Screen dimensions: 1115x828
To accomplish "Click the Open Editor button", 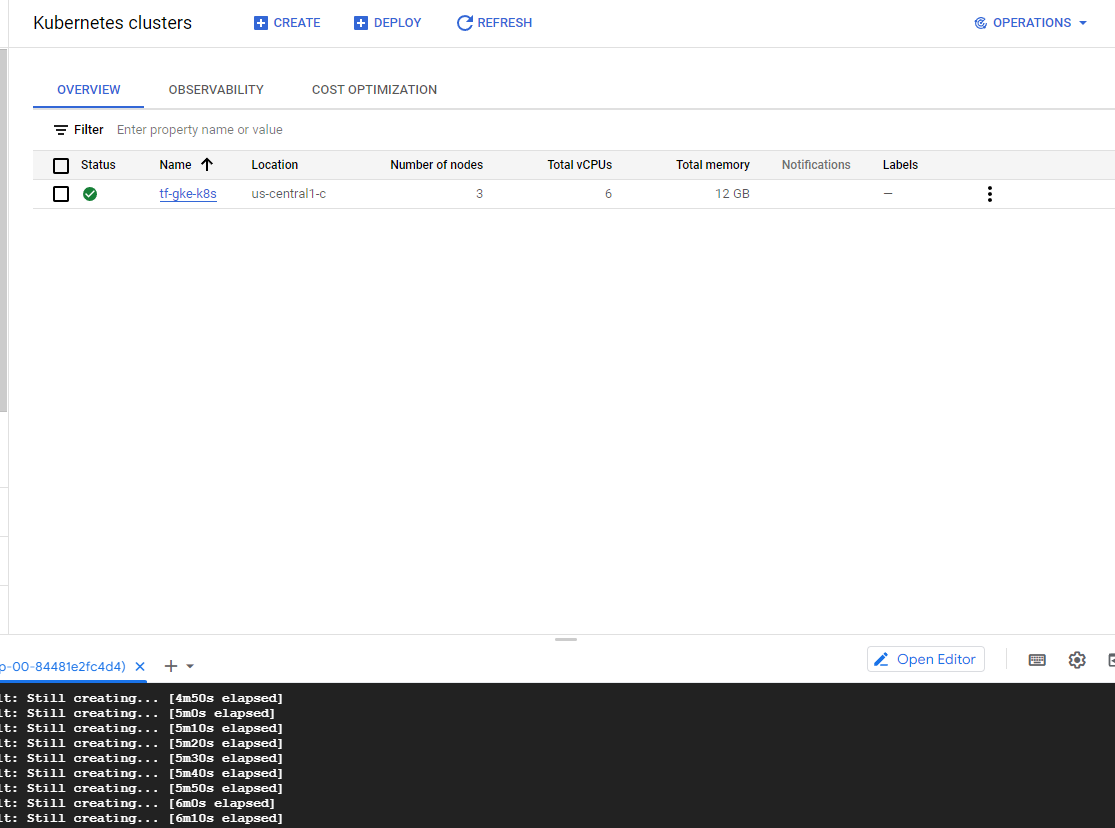I will [926, 659].
